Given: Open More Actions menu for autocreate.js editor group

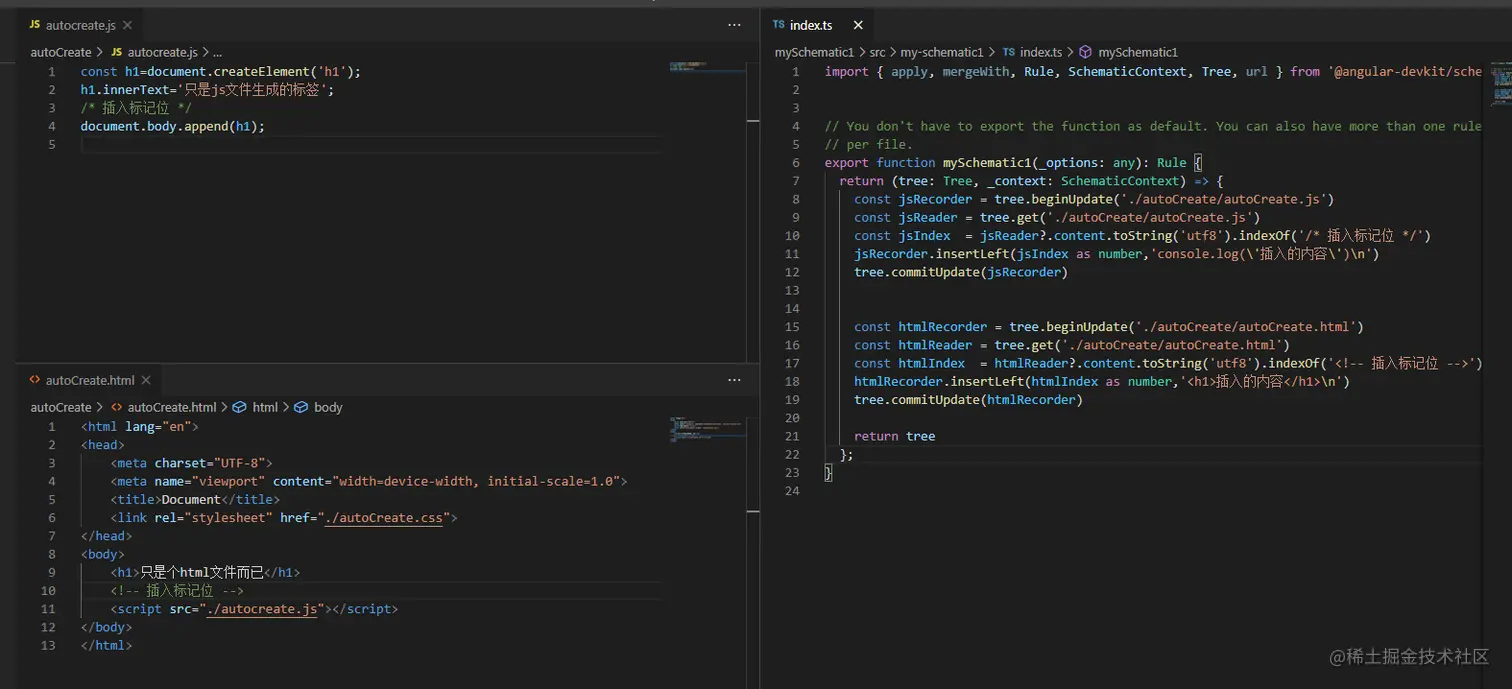Looking at the screenshot, I should pyautogui.click(x=734, y=25).
